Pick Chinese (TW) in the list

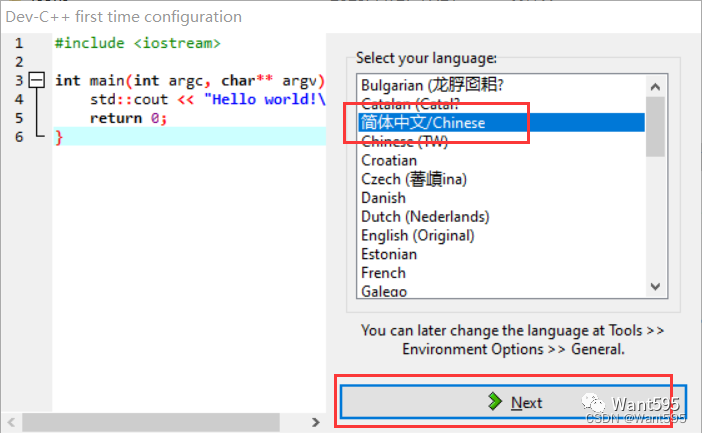tap(501, 141)
